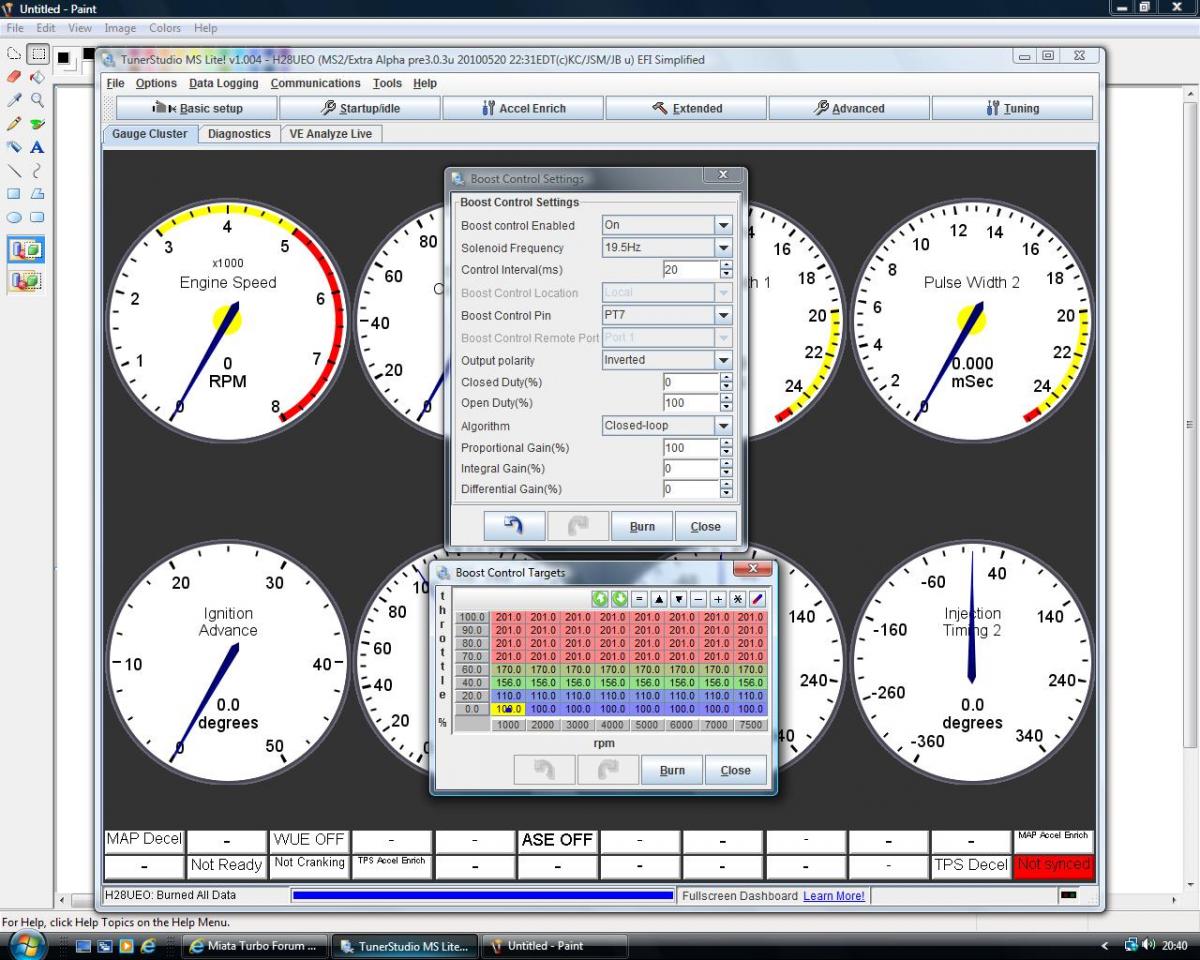Click the plus increment icon above the boost table
This screenshot has height=960, width=1200.
click(x=718, y=599)
